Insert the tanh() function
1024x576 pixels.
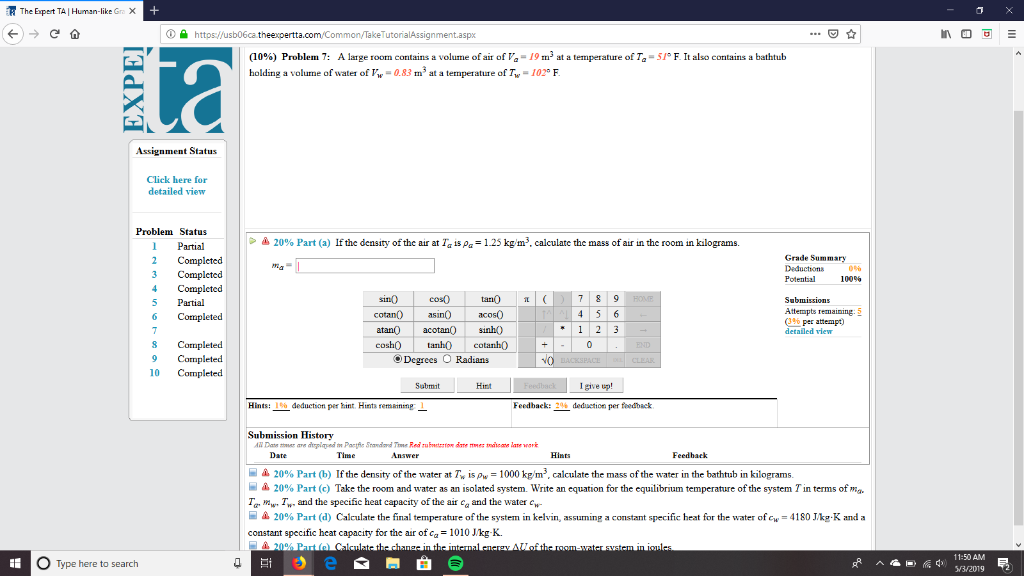[440, 344]
